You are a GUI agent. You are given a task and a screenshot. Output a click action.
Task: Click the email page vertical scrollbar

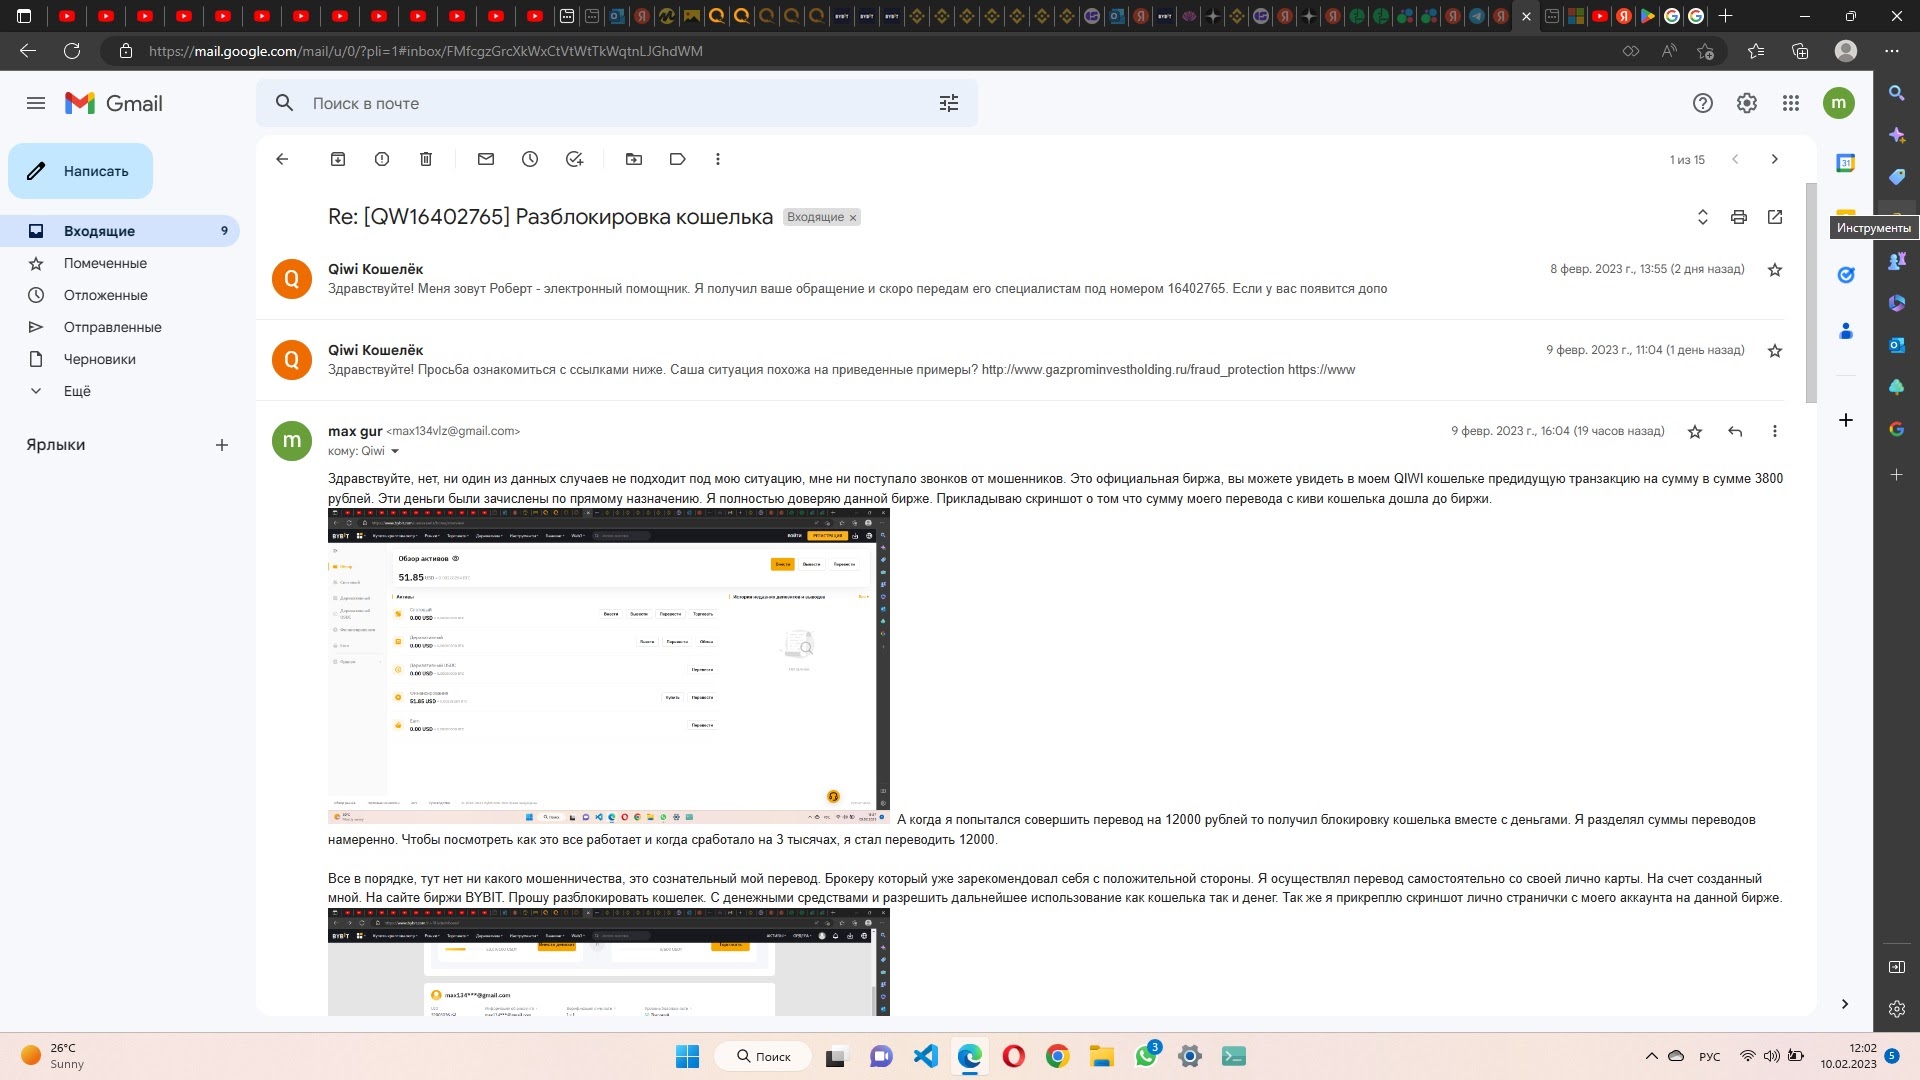click(x=1811, y=293)
